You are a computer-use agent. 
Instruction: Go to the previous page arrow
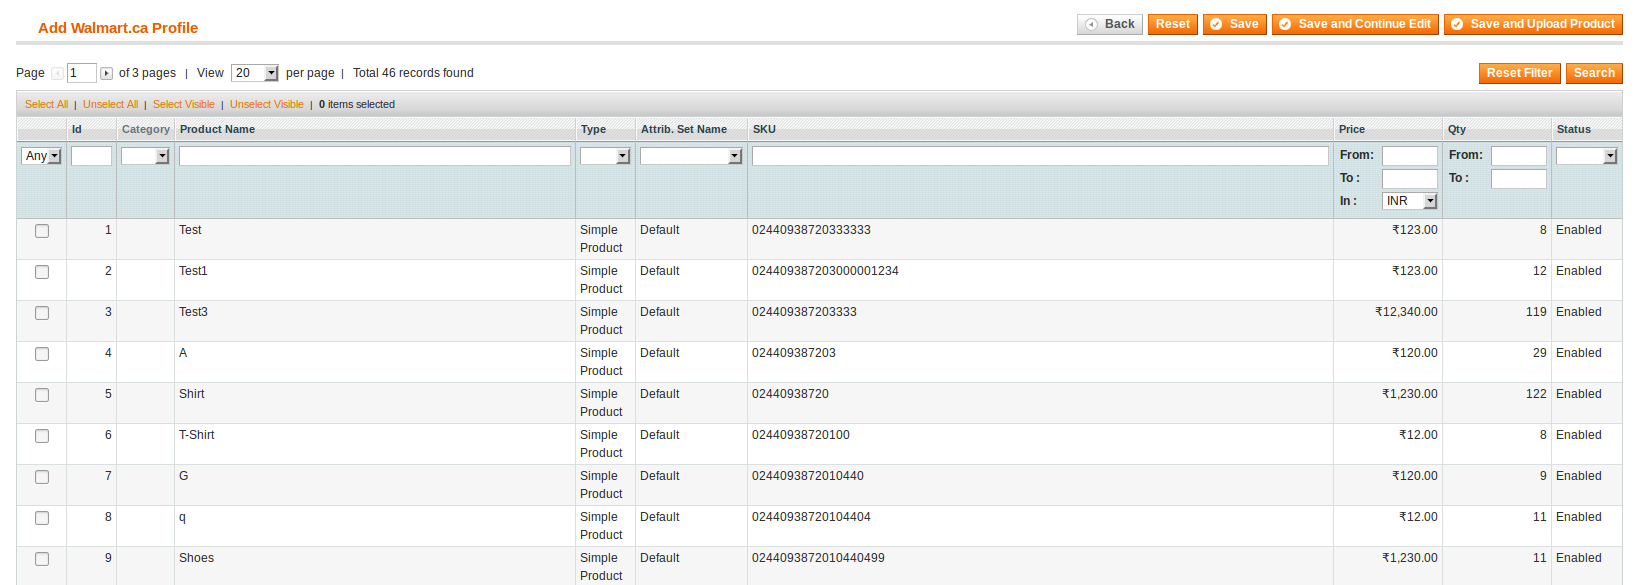click(x=57, y=73)
